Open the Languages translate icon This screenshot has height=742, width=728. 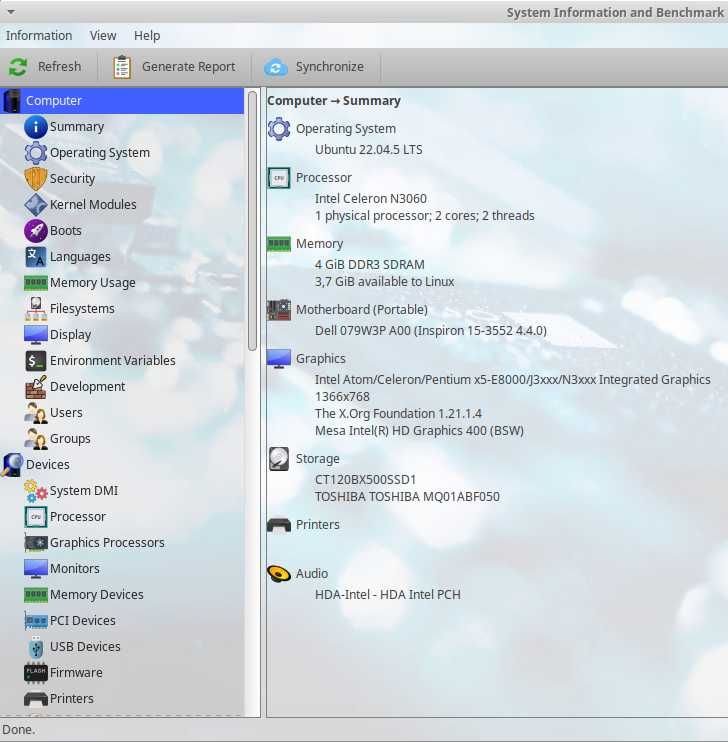(x=36, y=256)
